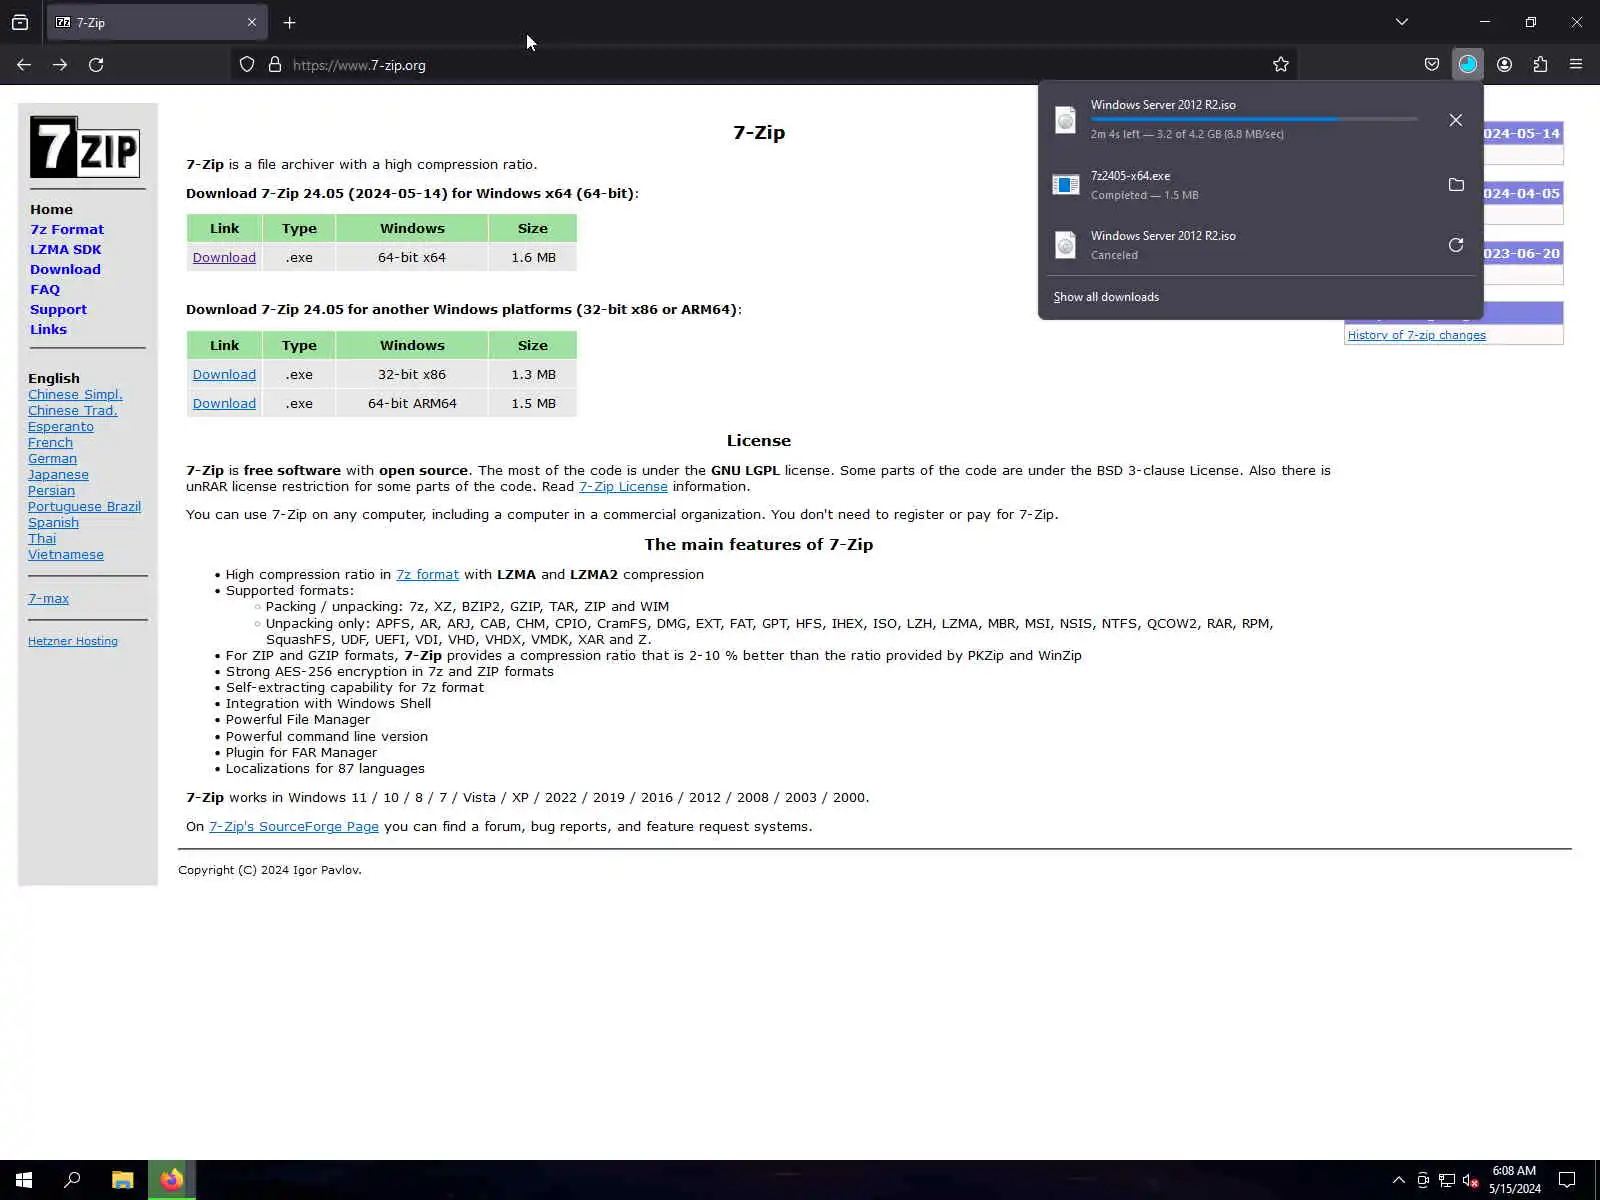The height and width of the screenshot is (1200, 1600).
Task: Open Links sidebar page
Action: click(x=48, y=329)
